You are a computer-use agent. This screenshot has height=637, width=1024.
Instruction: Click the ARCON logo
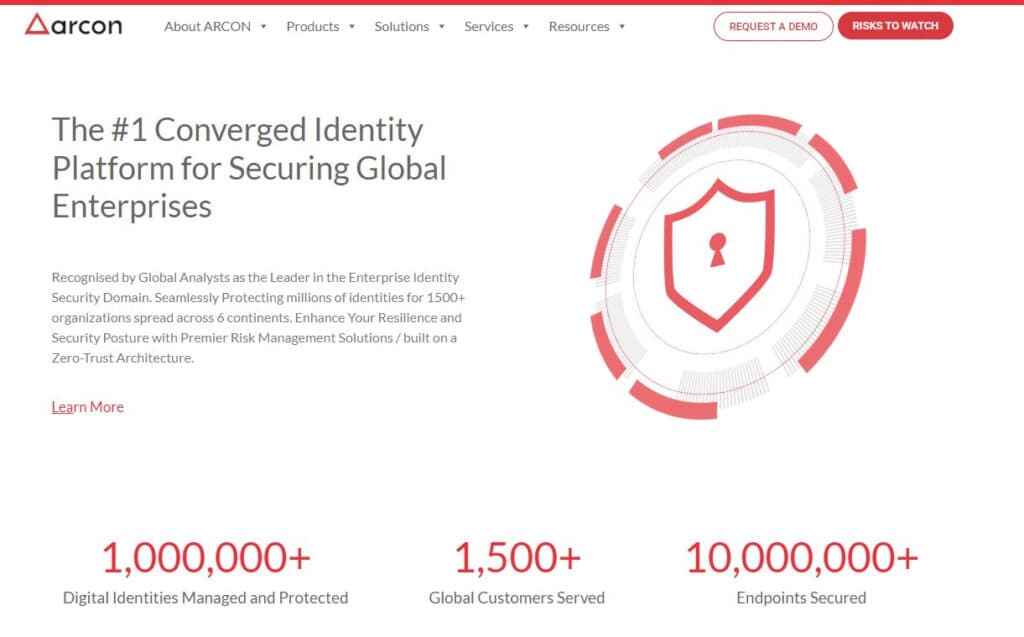[73, 25]
